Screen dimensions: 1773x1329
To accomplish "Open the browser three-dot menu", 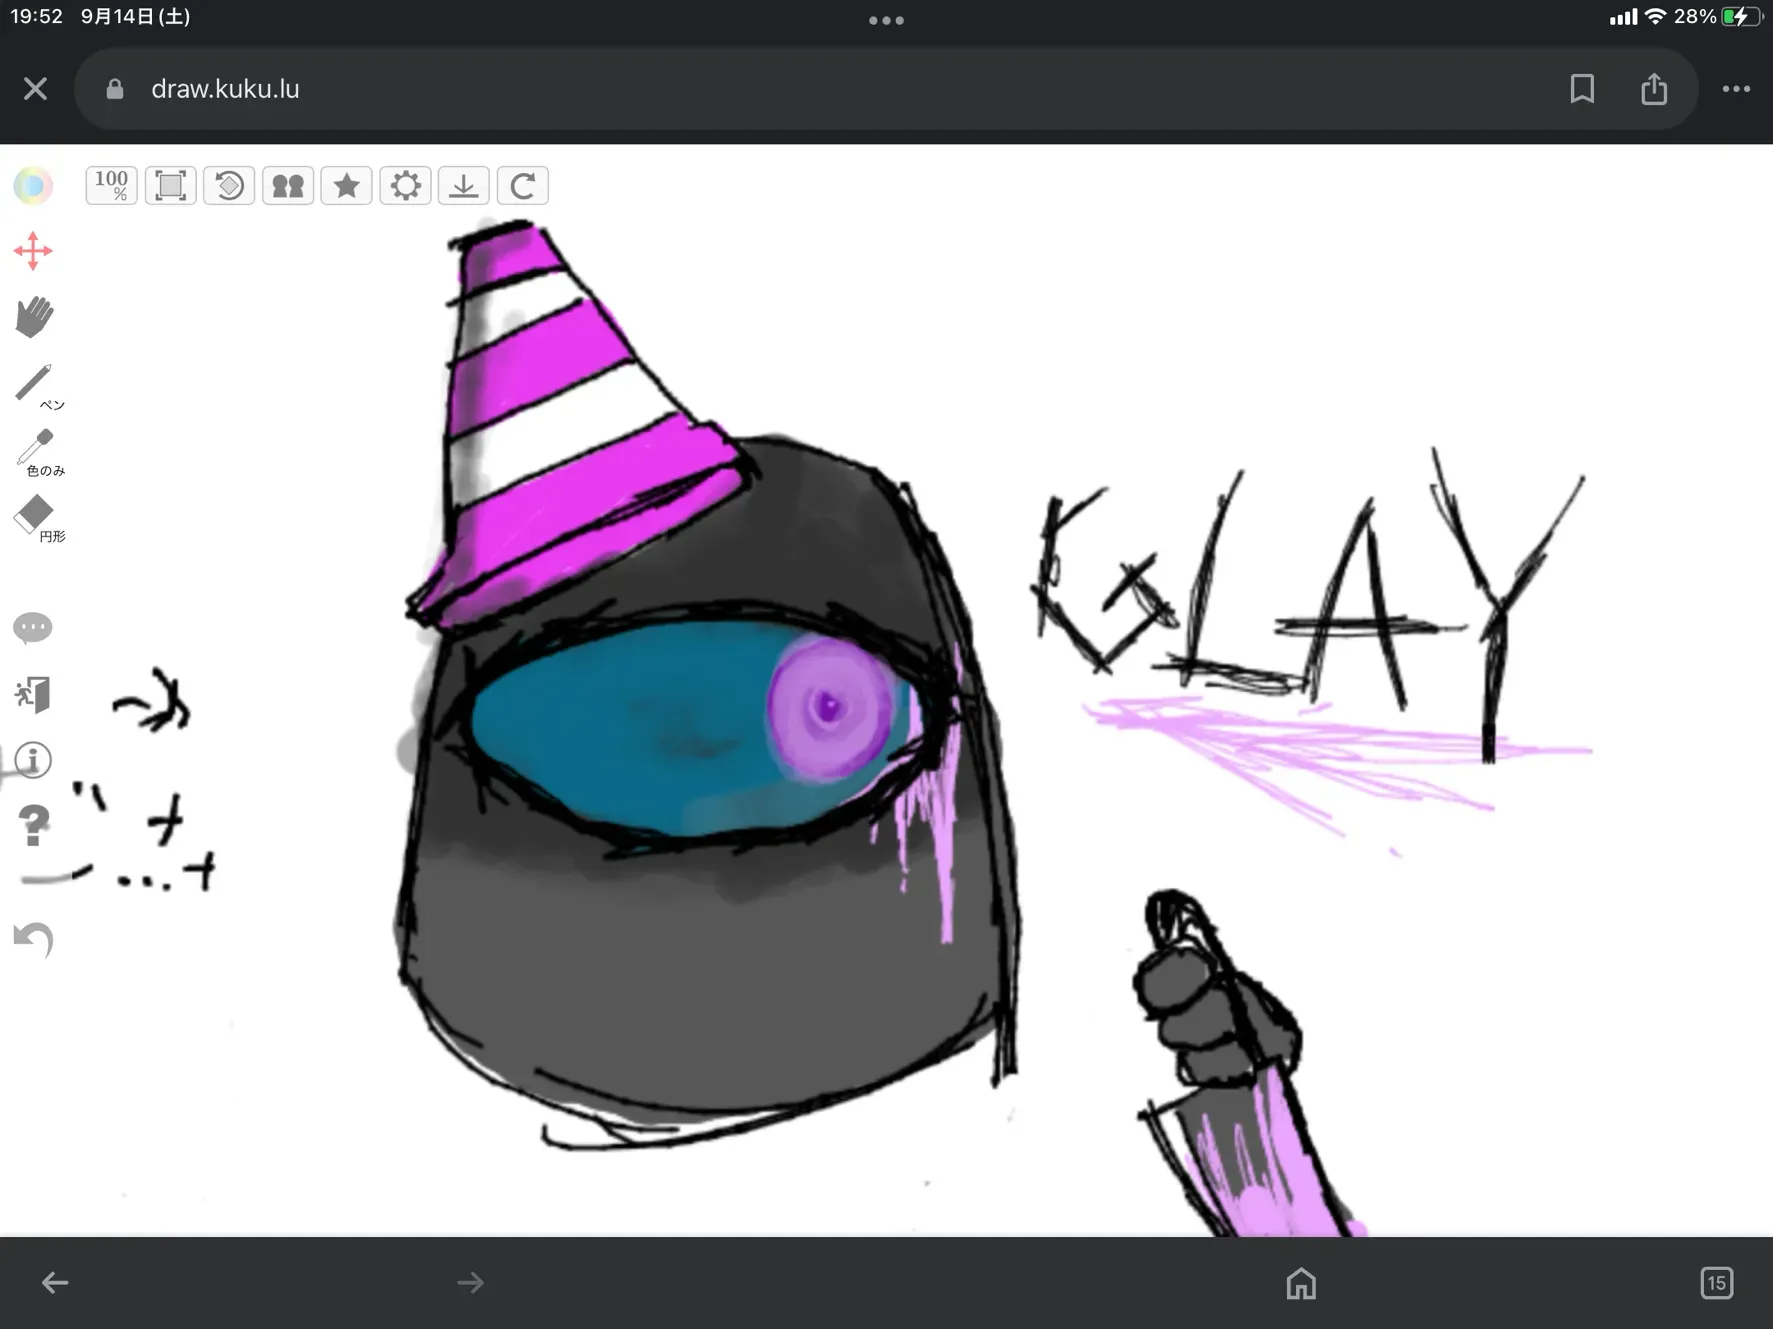I will [x=1736, y=89].
